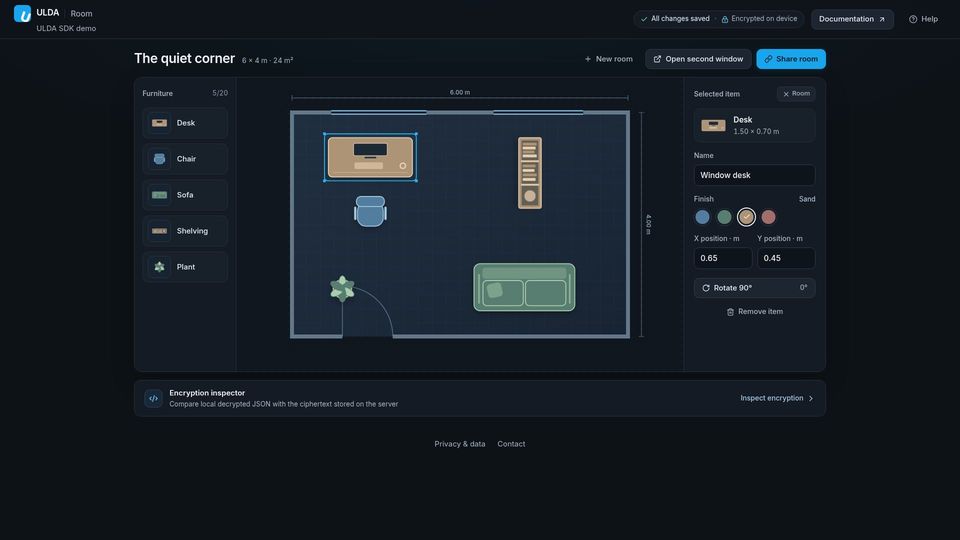Viewport: 960px width, 540px height.
Task: Open Privacy & data link
Action: 460,444
